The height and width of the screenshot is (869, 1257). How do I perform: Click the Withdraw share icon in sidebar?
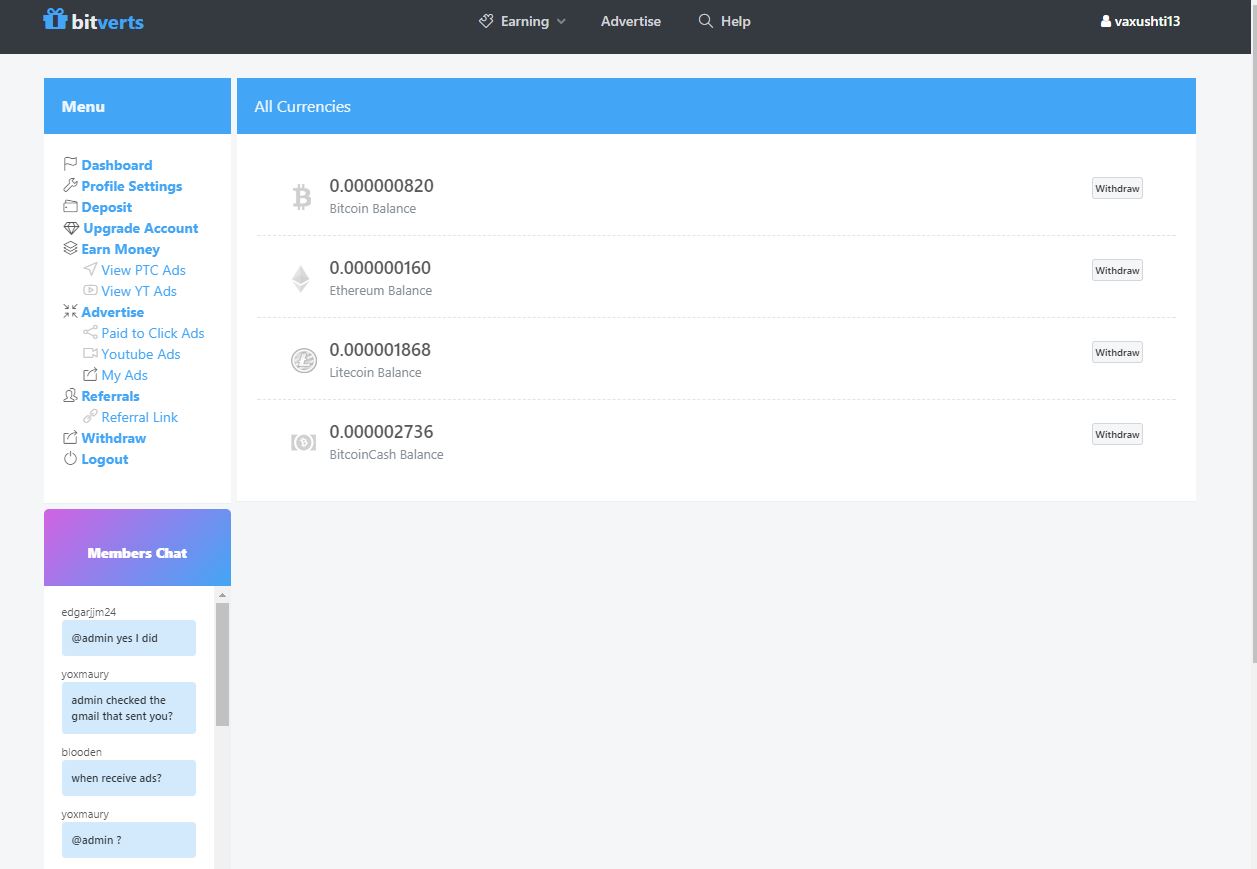pos(70,438)
